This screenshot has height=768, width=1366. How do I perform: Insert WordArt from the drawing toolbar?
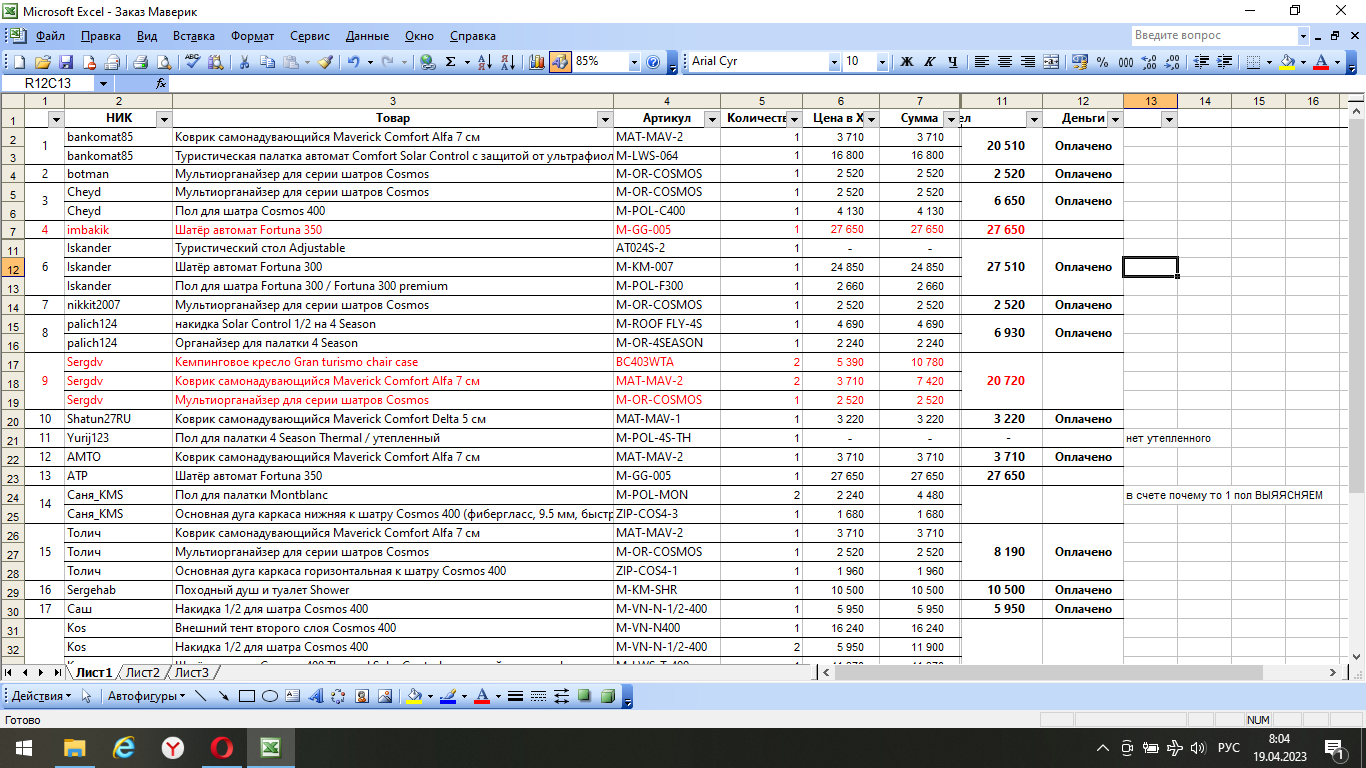(316, 696)
